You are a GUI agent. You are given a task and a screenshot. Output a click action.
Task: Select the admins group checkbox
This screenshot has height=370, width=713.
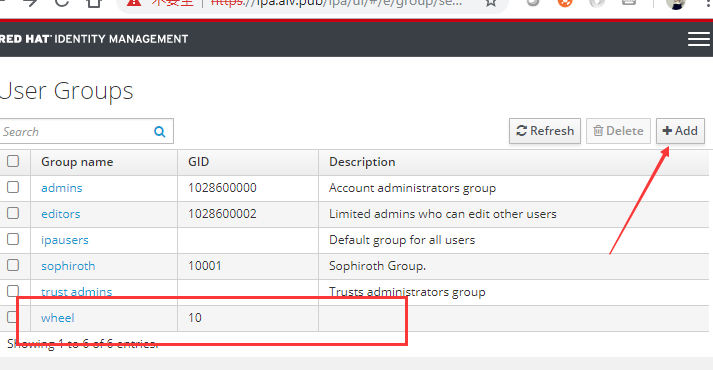tap(13, 187)
